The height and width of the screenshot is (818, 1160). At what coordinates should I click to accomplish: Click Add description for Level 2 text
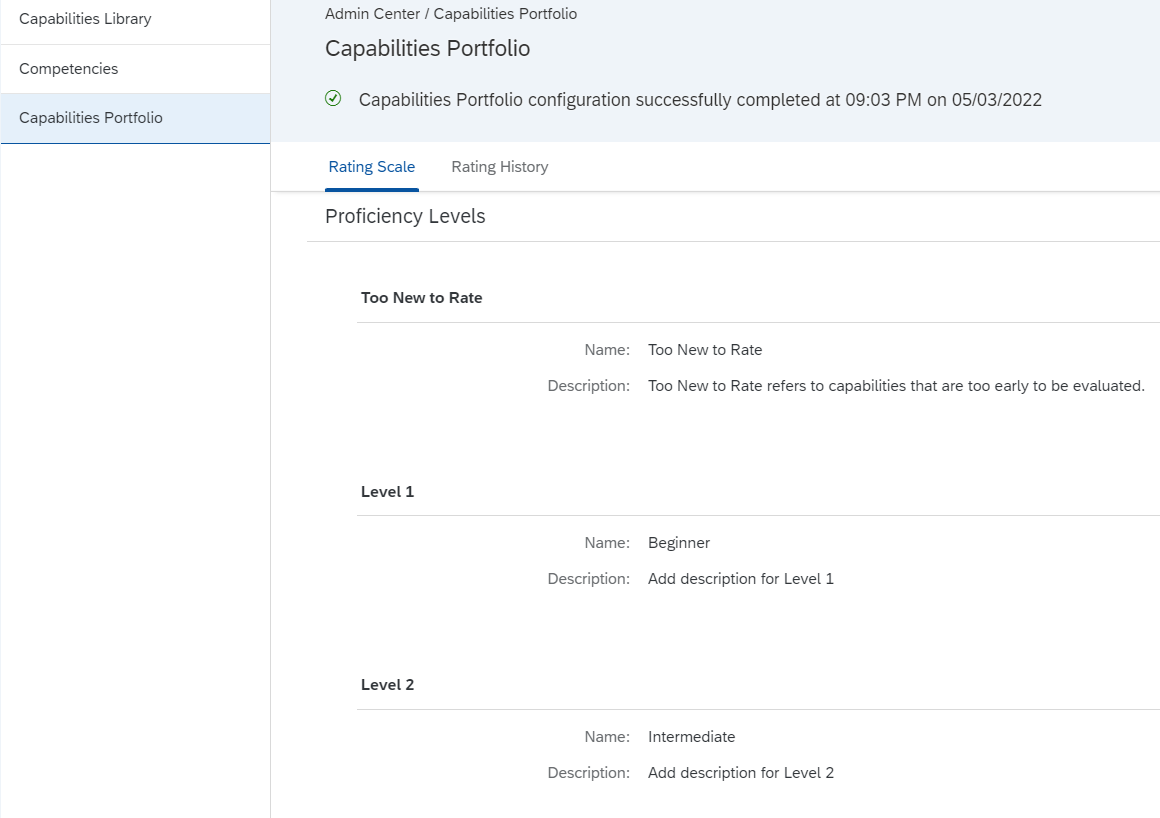(x=741, y=773)
